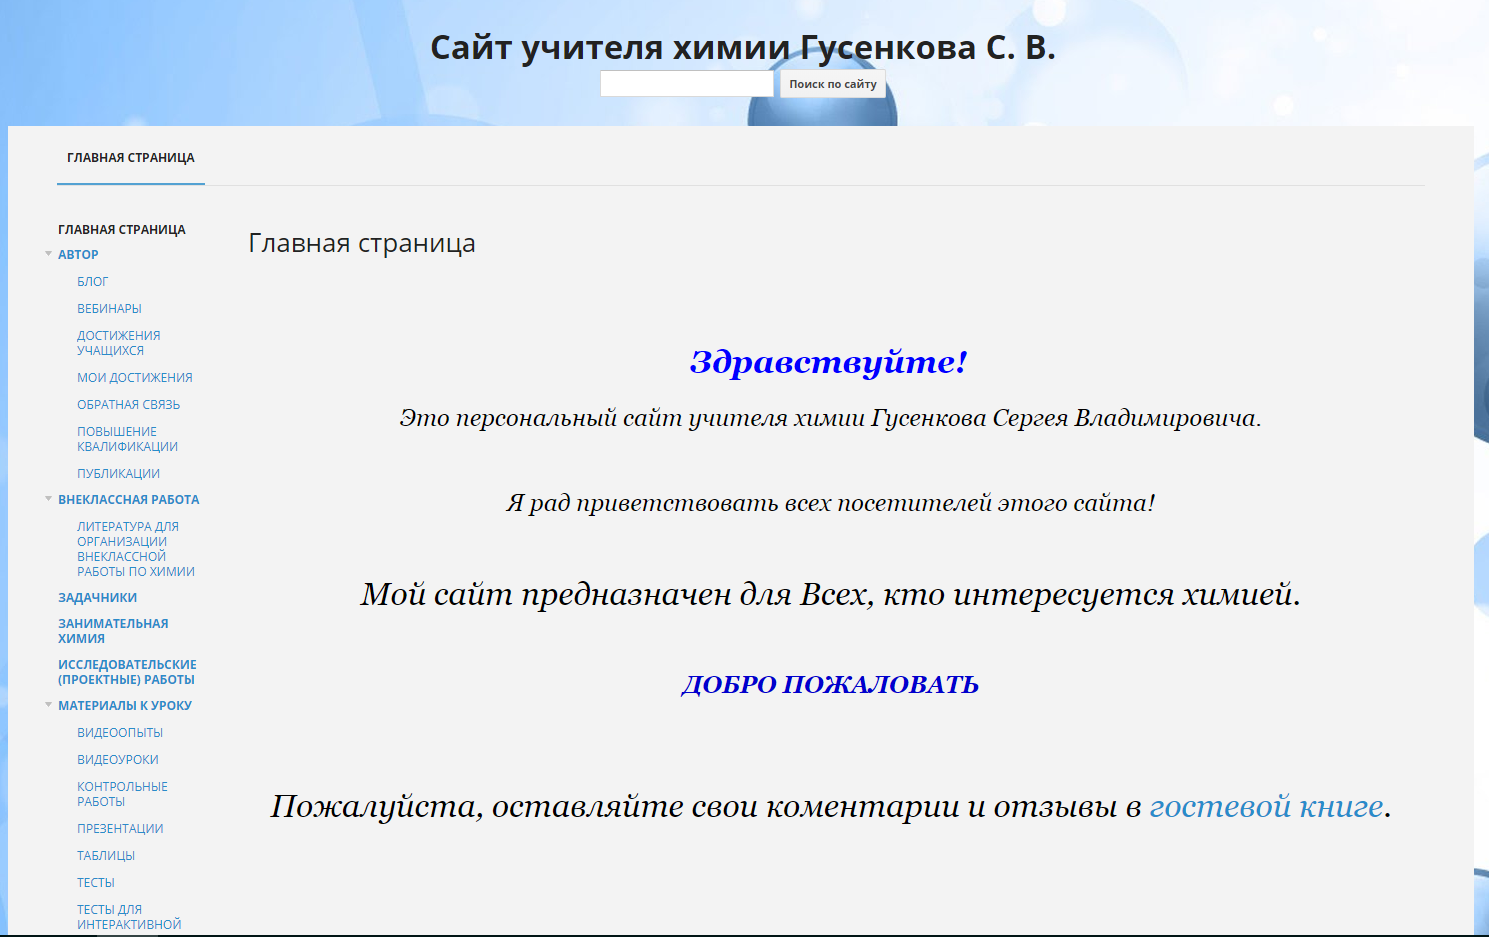Image resolution: width=1489 pixels, height=937 pixels.
Task: Open ПУБЛИКАЦИИ in the sidebar
Action: [118, 474]
